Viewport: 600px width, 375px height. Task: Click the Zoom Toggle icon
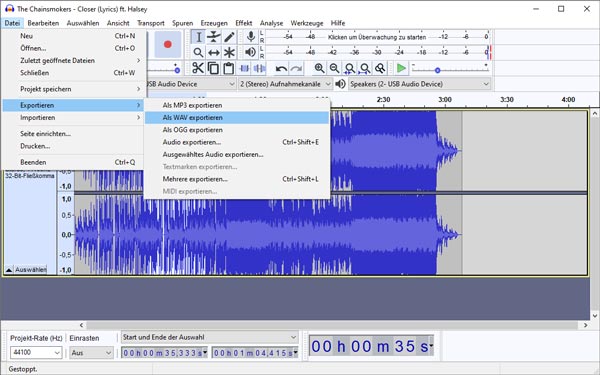click(x=380, y=68)
